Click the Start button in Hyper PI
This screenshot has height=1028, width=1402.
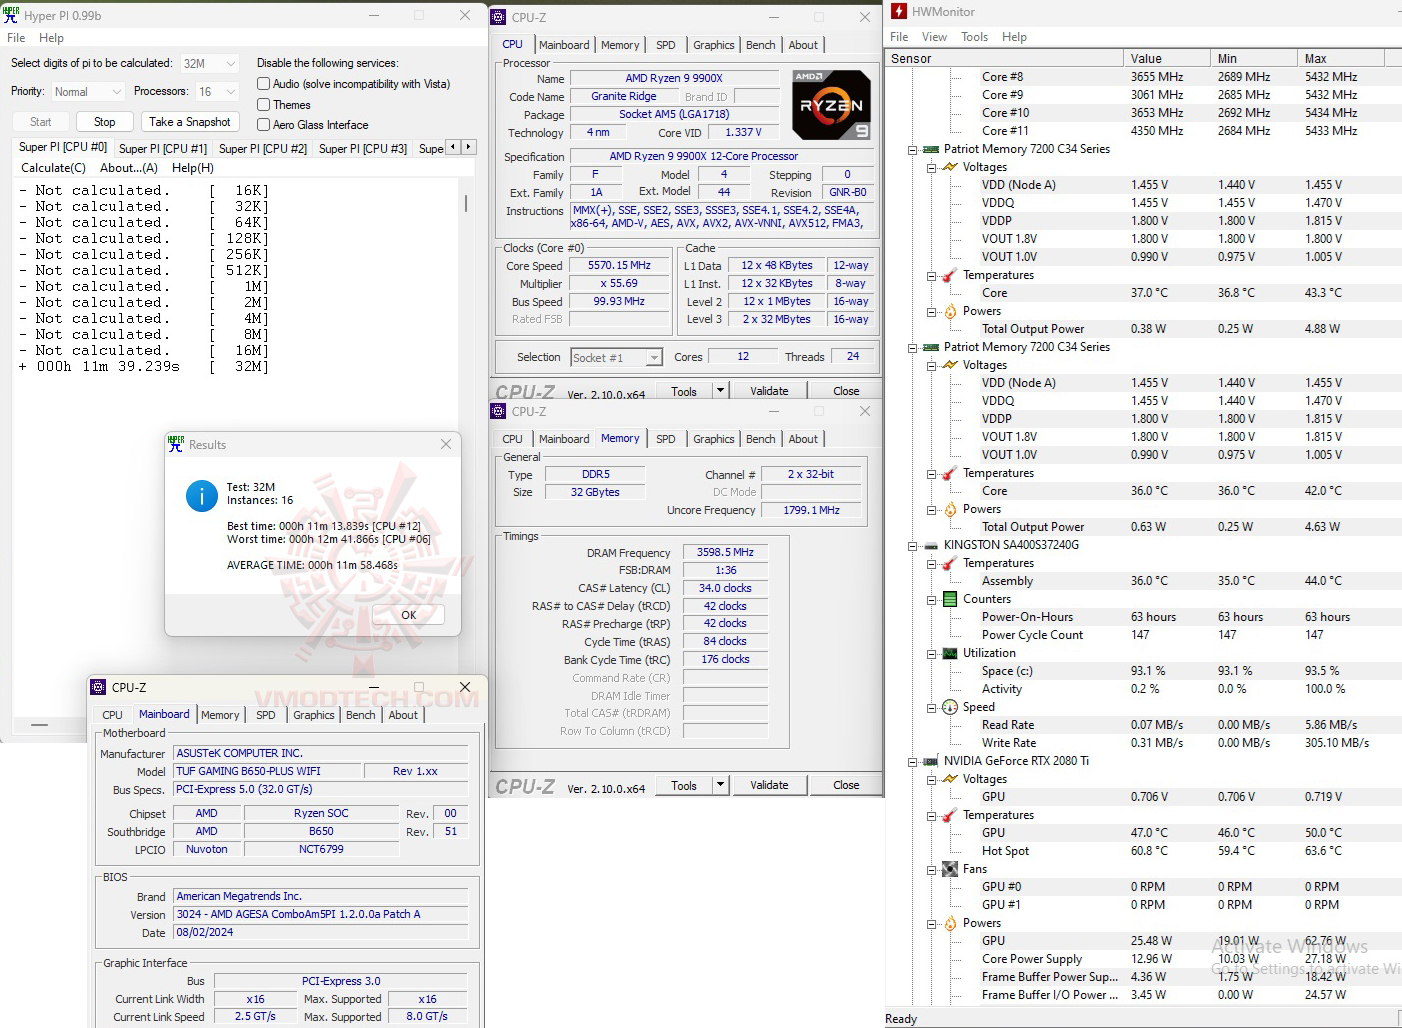39,121
